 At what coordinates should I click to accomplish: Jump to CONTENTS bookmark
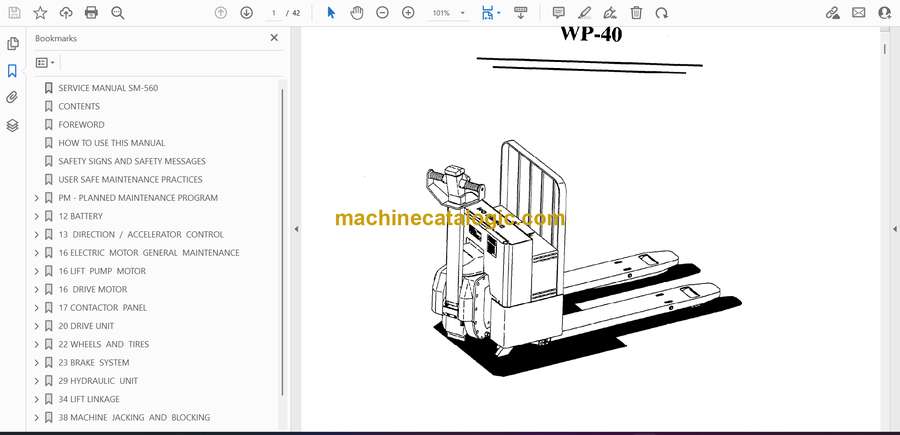(x=79, y=106)
